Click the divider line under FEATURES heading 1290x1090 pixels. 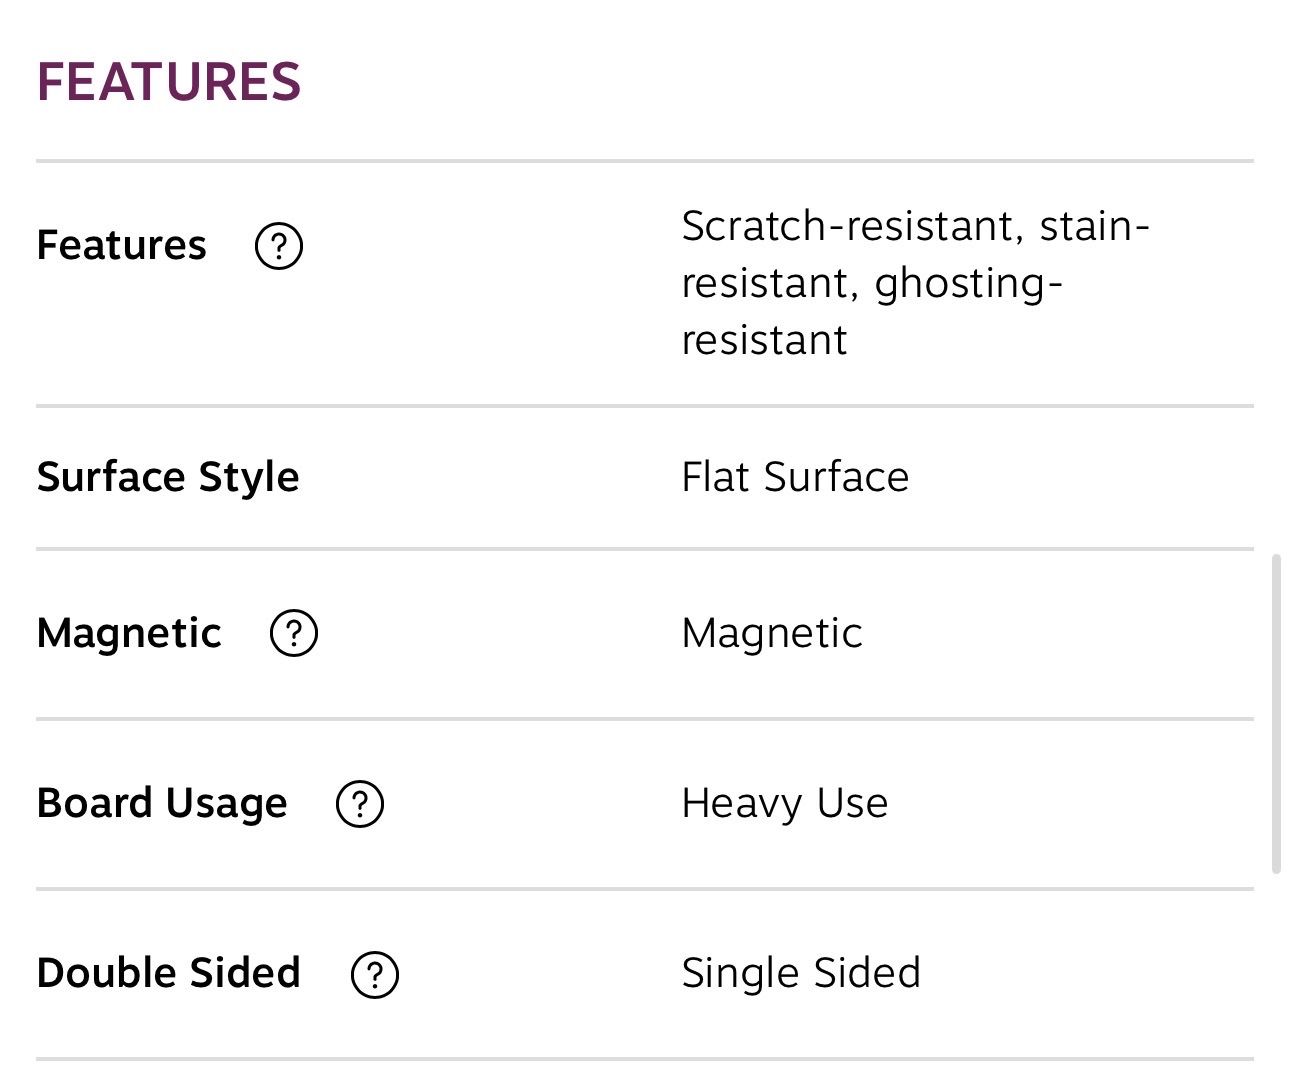coord(645,160)
